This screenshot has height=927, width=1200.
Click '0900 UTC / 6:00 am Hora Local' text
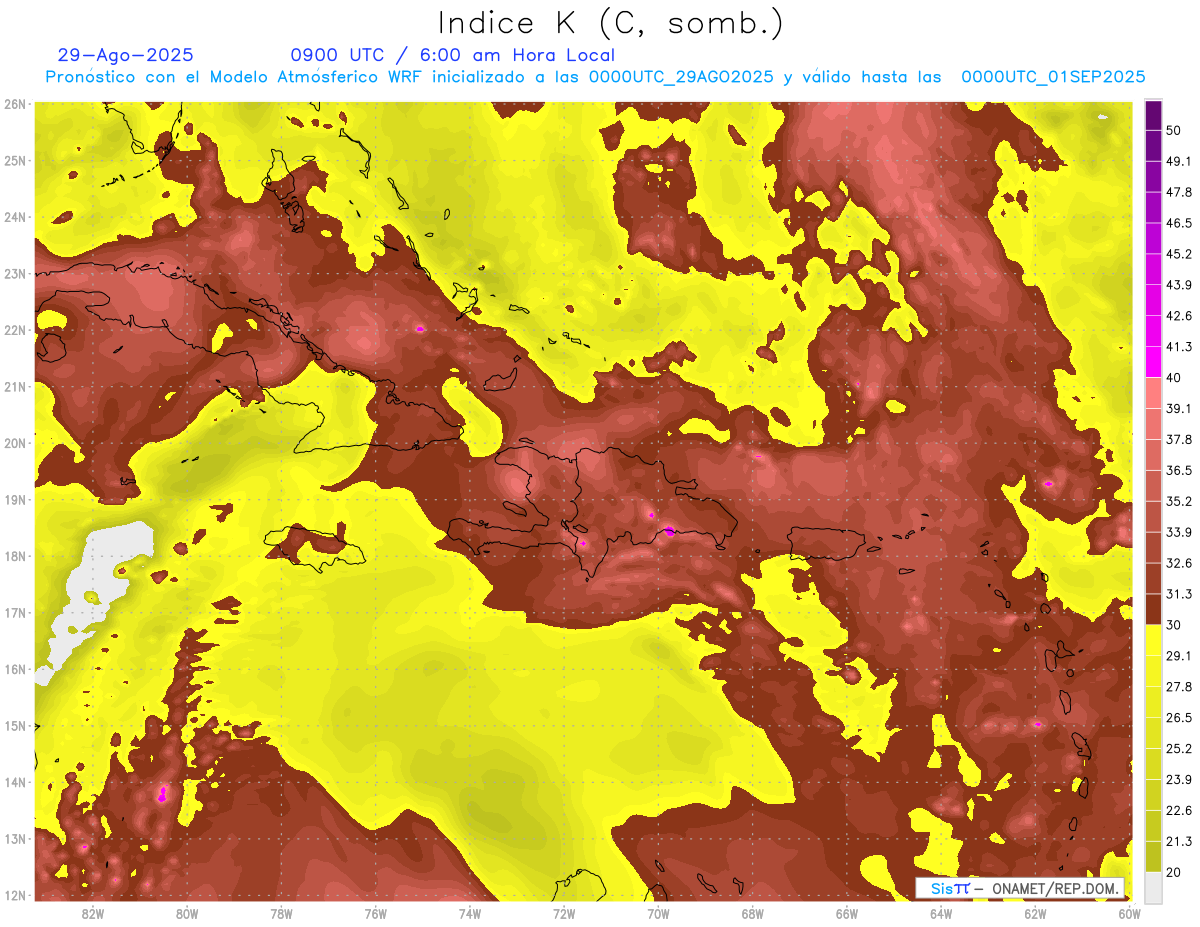point(452,55)
